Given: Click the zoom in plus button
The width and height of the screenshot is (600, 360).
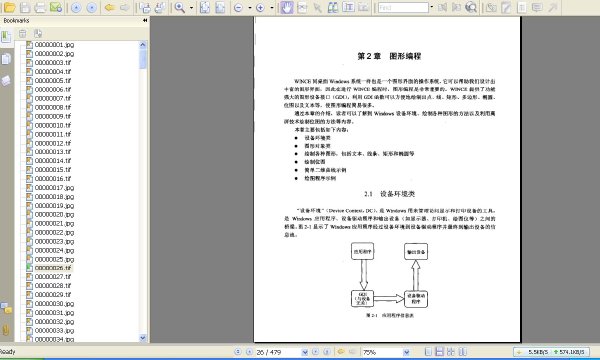Looking at the screenshot, I should (260, 8).
